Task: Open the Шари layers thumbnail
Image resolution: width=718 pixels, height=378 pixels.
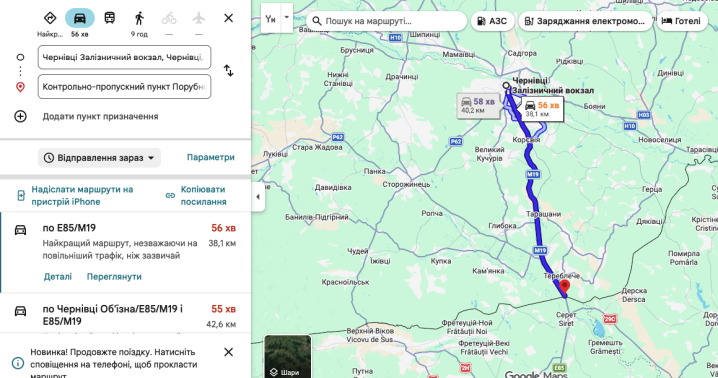Action: tap(288, 356)
